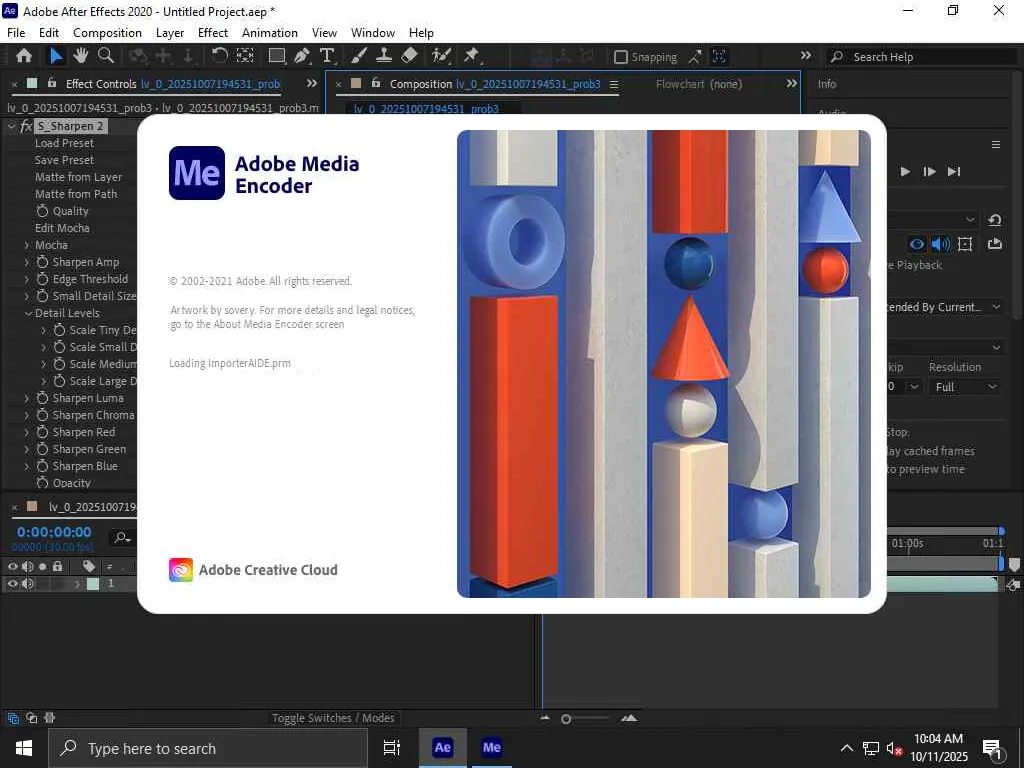Click the Load Preset button
The width and height of the screenshot is (1024, 768).
[x=64, y=143]
